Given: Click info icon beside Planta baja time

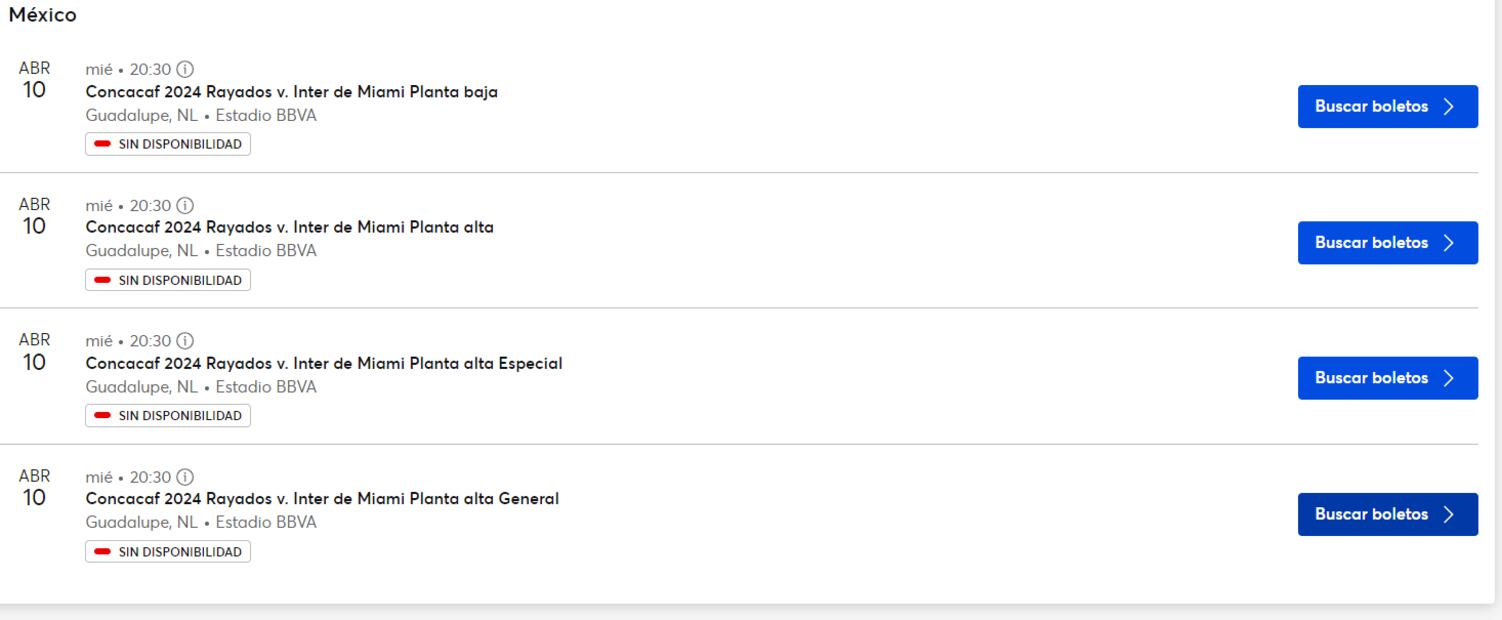Looking at the screenshot, I should click(185, 70).
